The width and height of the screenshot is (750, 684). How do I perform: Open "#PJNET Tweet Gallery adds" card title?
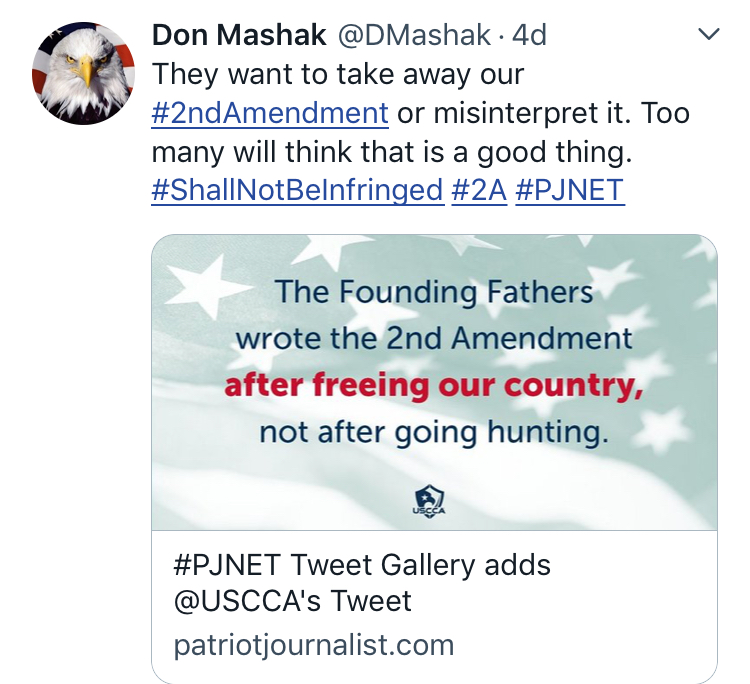[x=362, y=565]
